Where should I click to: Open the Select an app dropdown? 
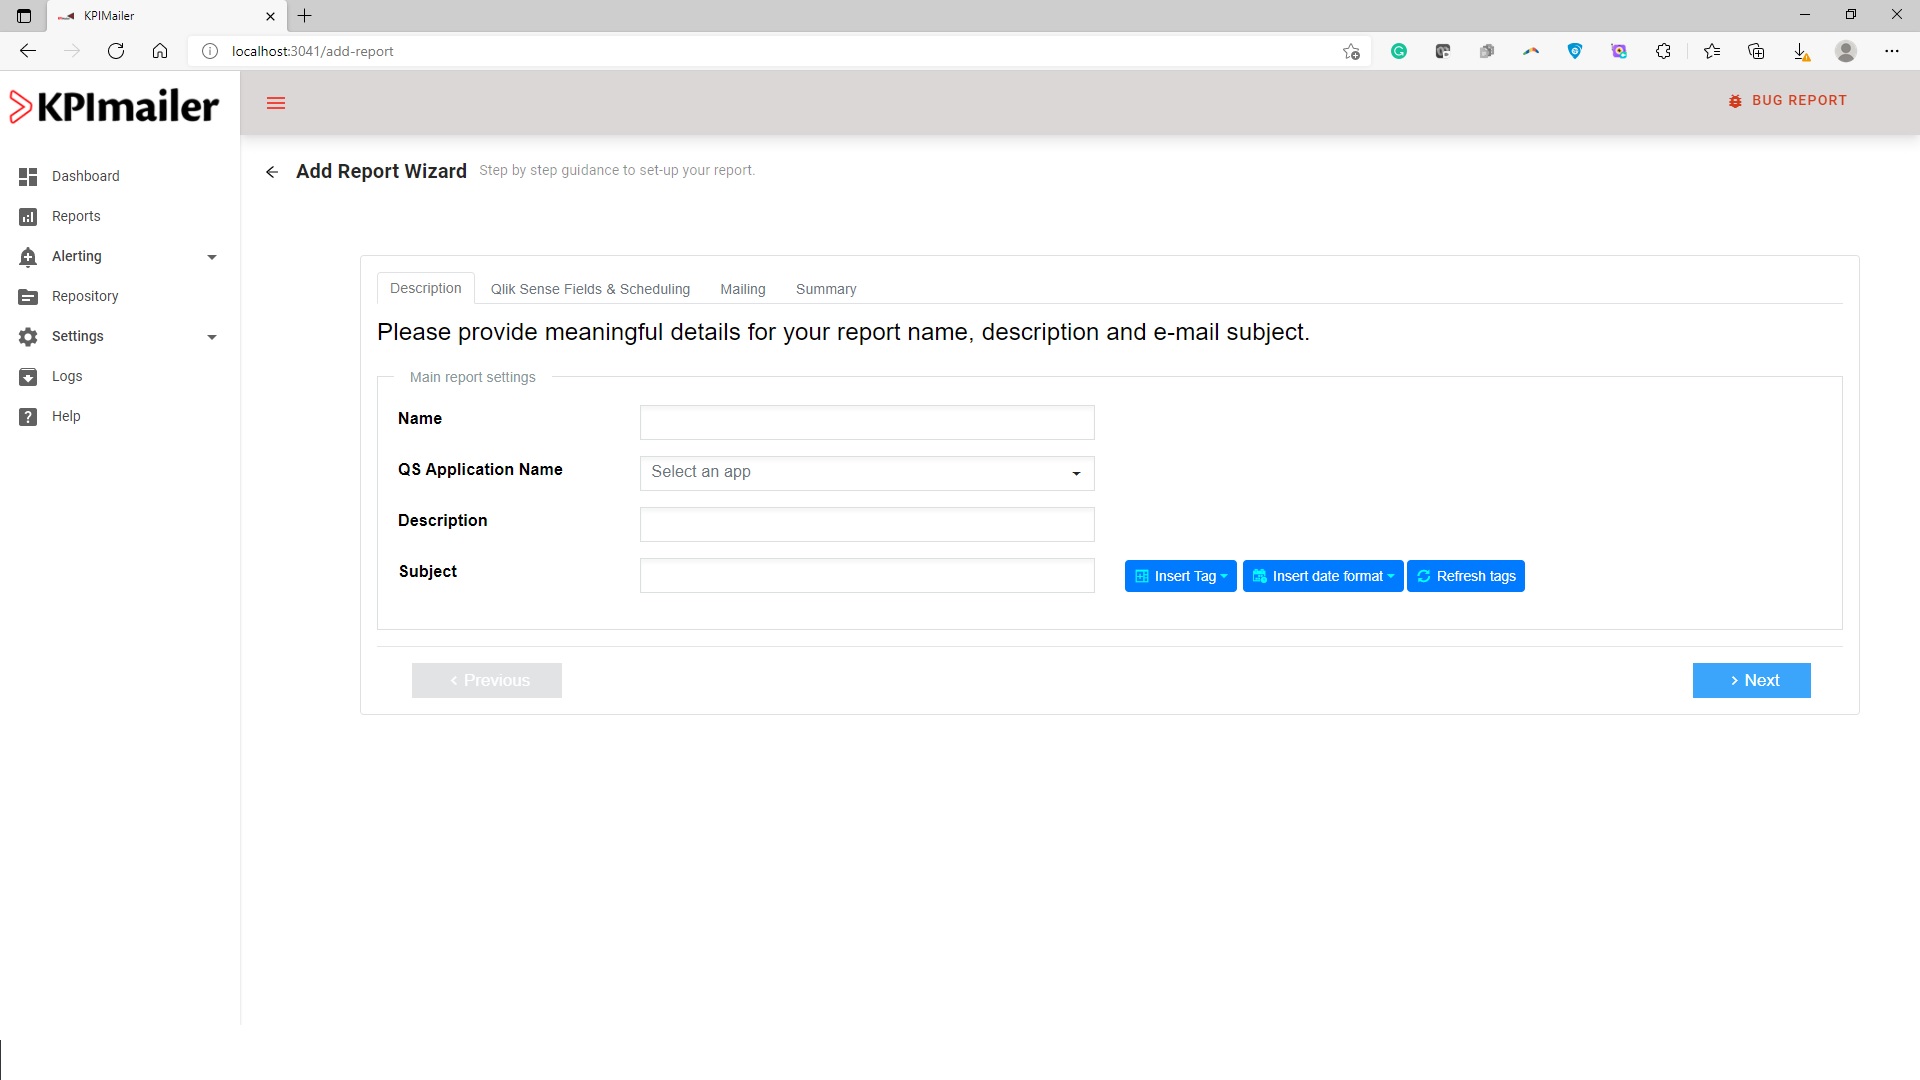tap(866, 473)
